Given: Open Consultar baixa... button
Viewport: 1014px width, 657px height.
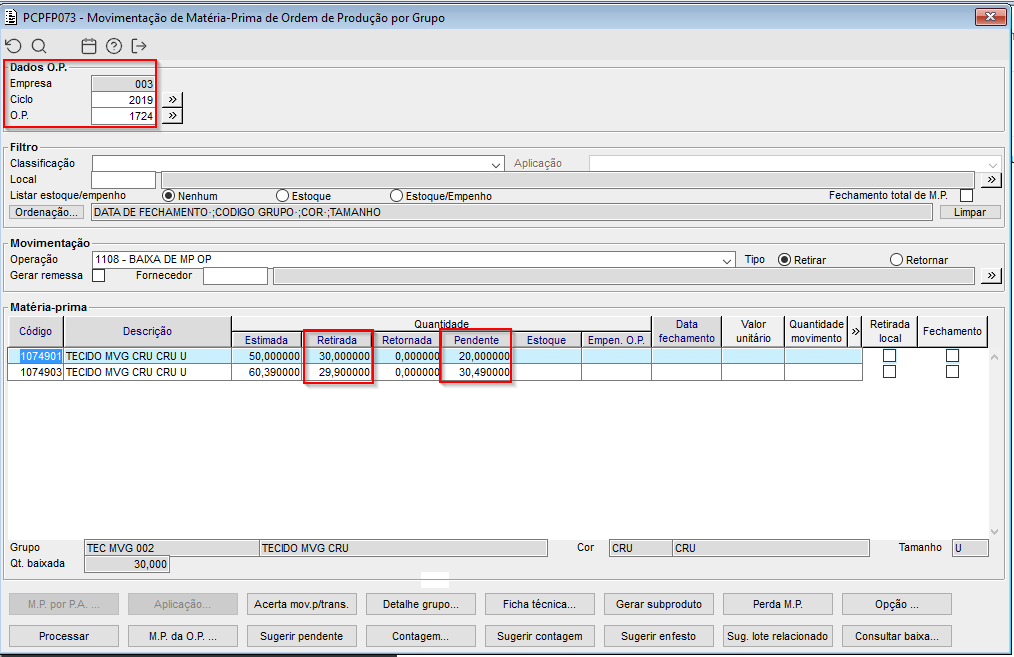Looking at the screenshot, I should [897, 636].
